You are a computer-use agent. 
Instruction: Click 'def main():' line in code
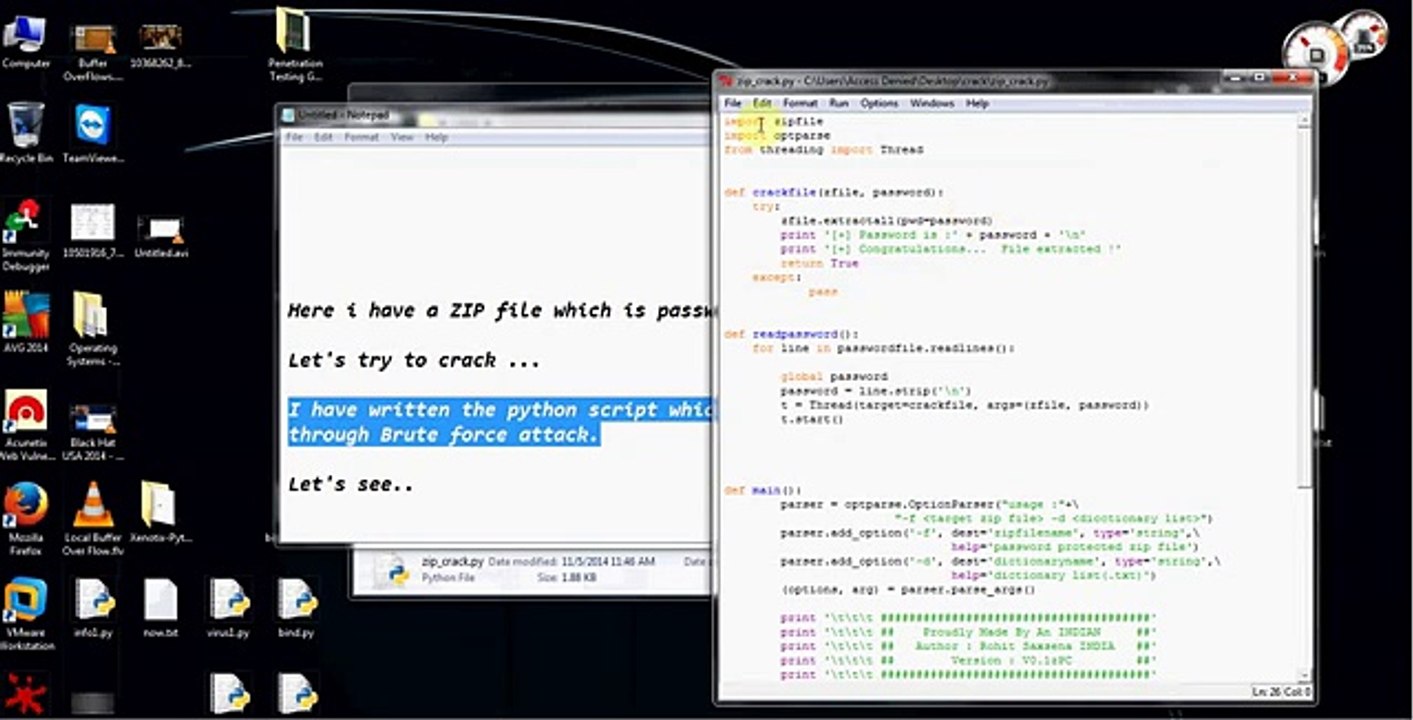click(x=763, y=490)
